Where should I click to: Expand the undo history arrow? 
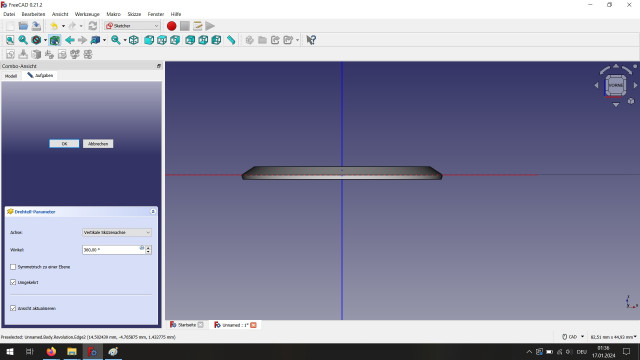(63, 26)
